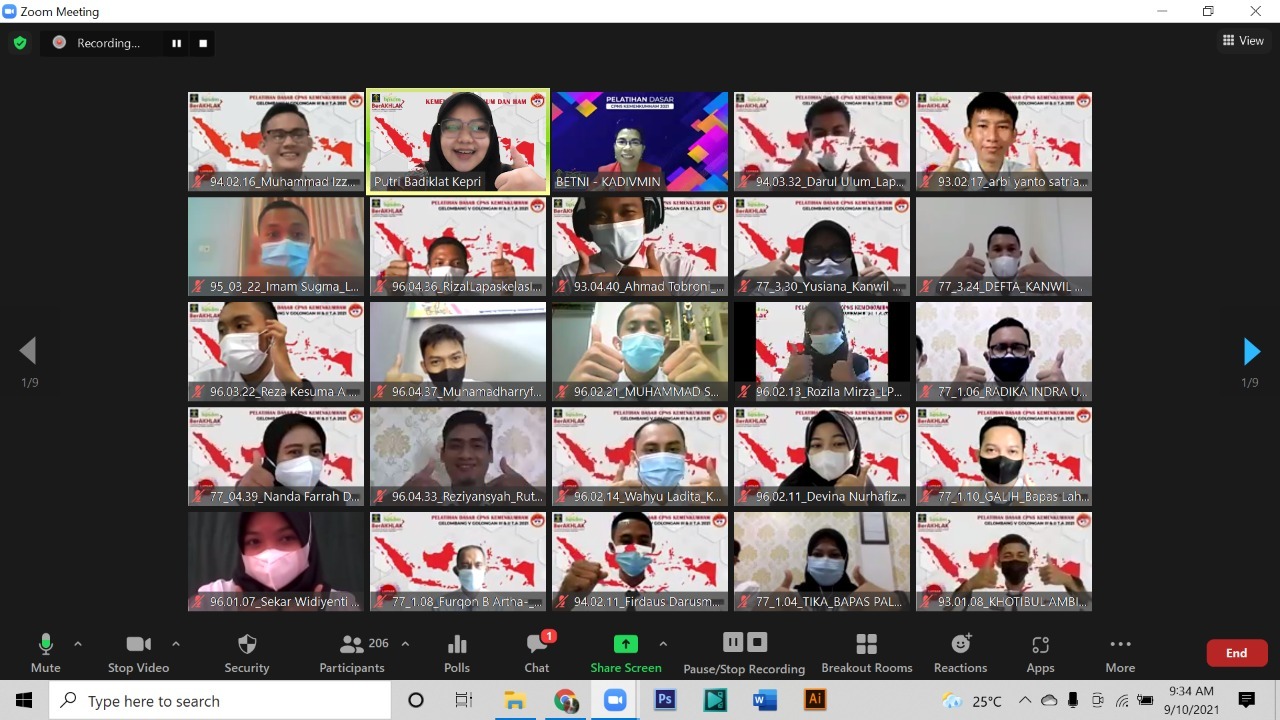This screenshot has width=1280, height=720.
Task: Open the Participants list
Action: [352, 653]
